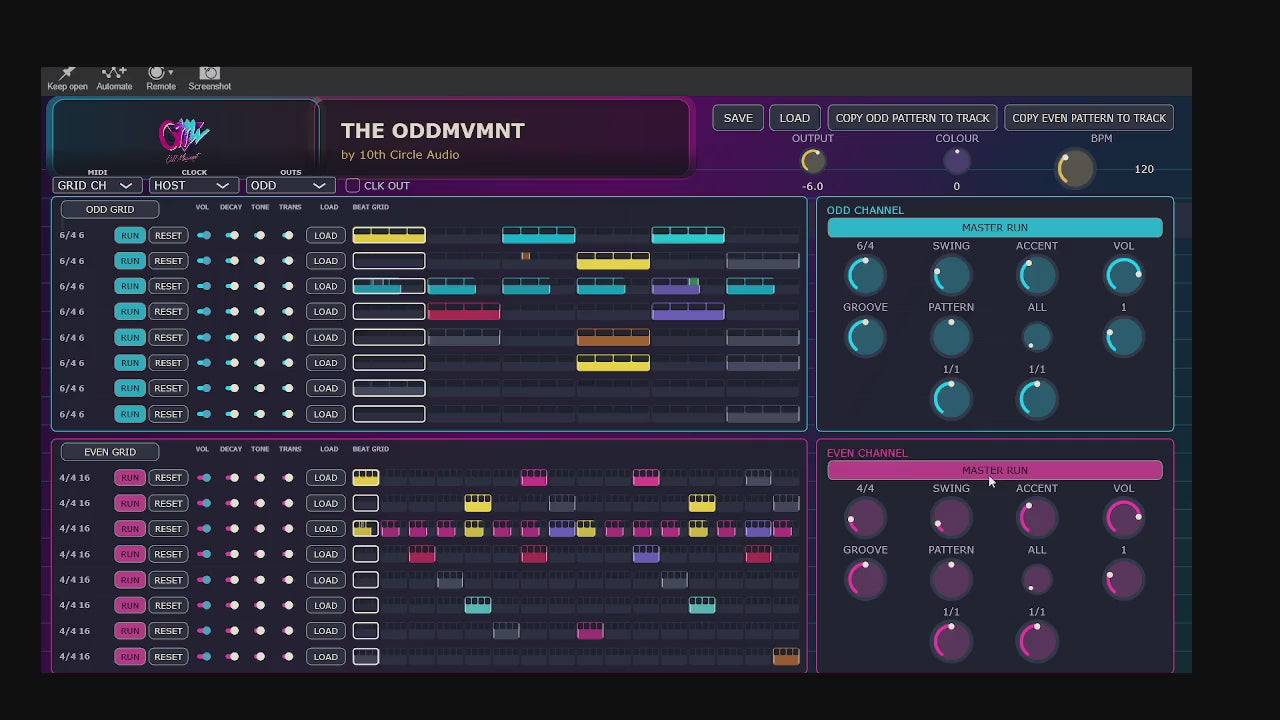Click the Automate icon in the host toolbar
The image size is (1280, 720).
pos(114,79)
